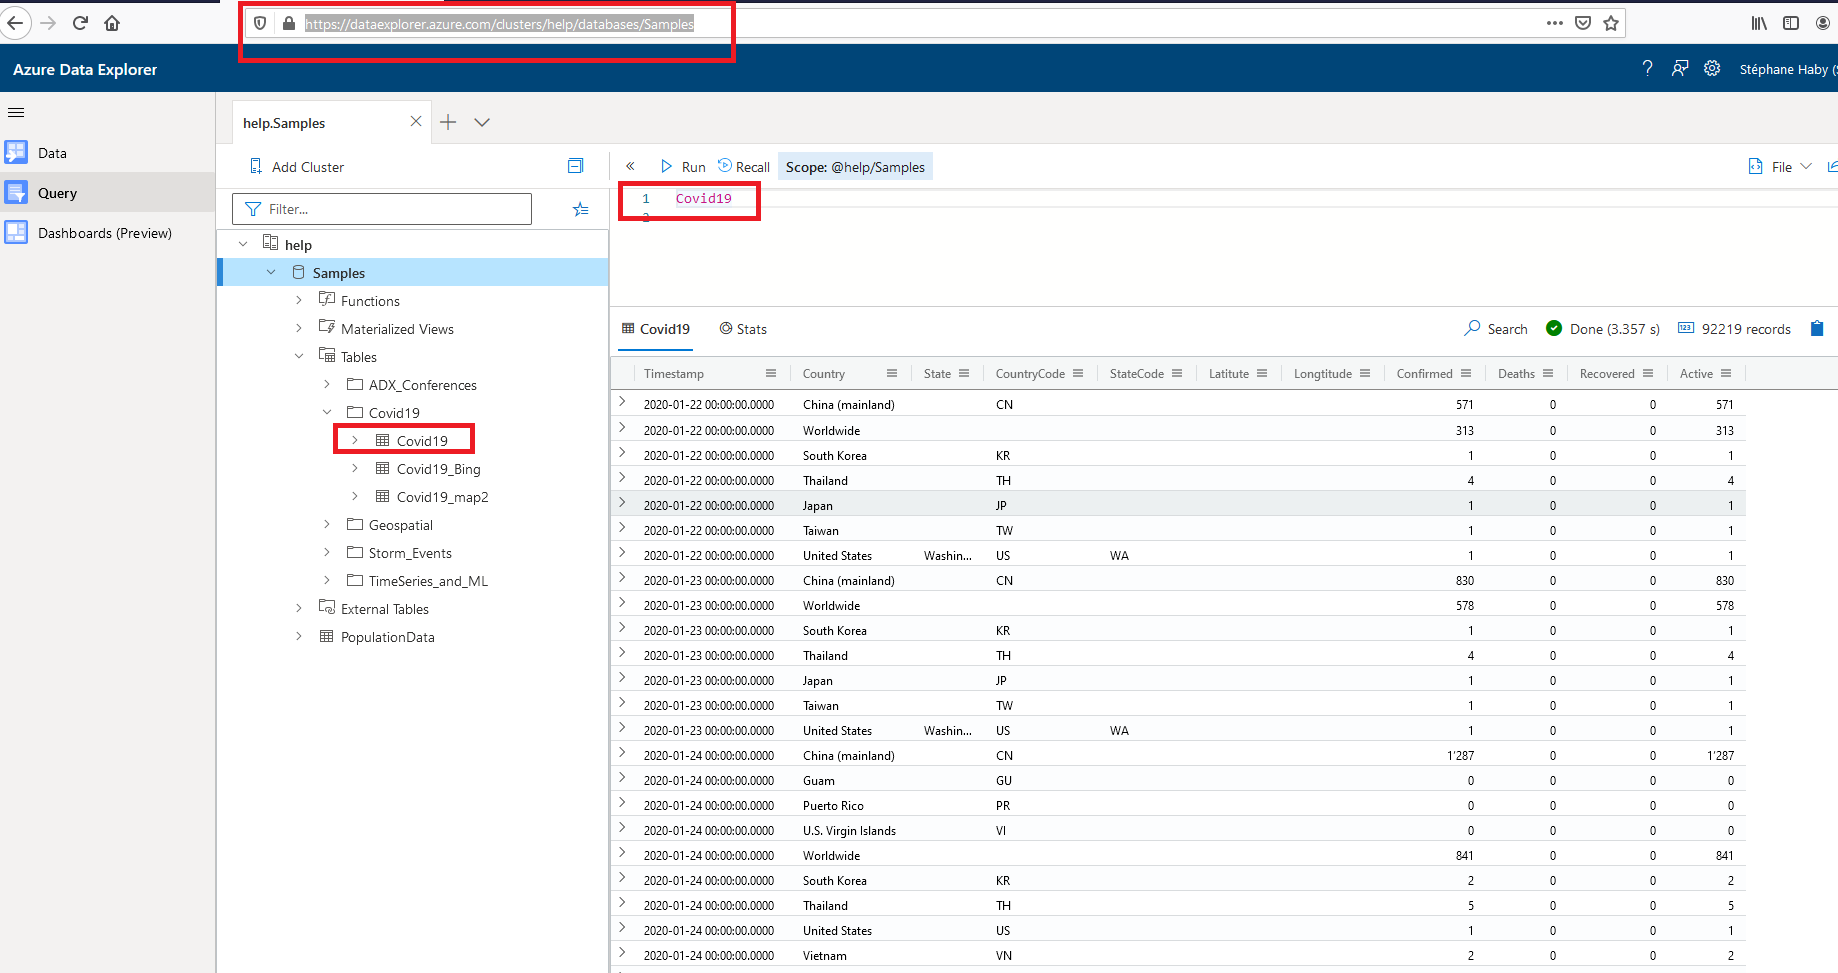
Task: Collapse connection pane icon next to Add Cluster
Action: click(575, 166)
